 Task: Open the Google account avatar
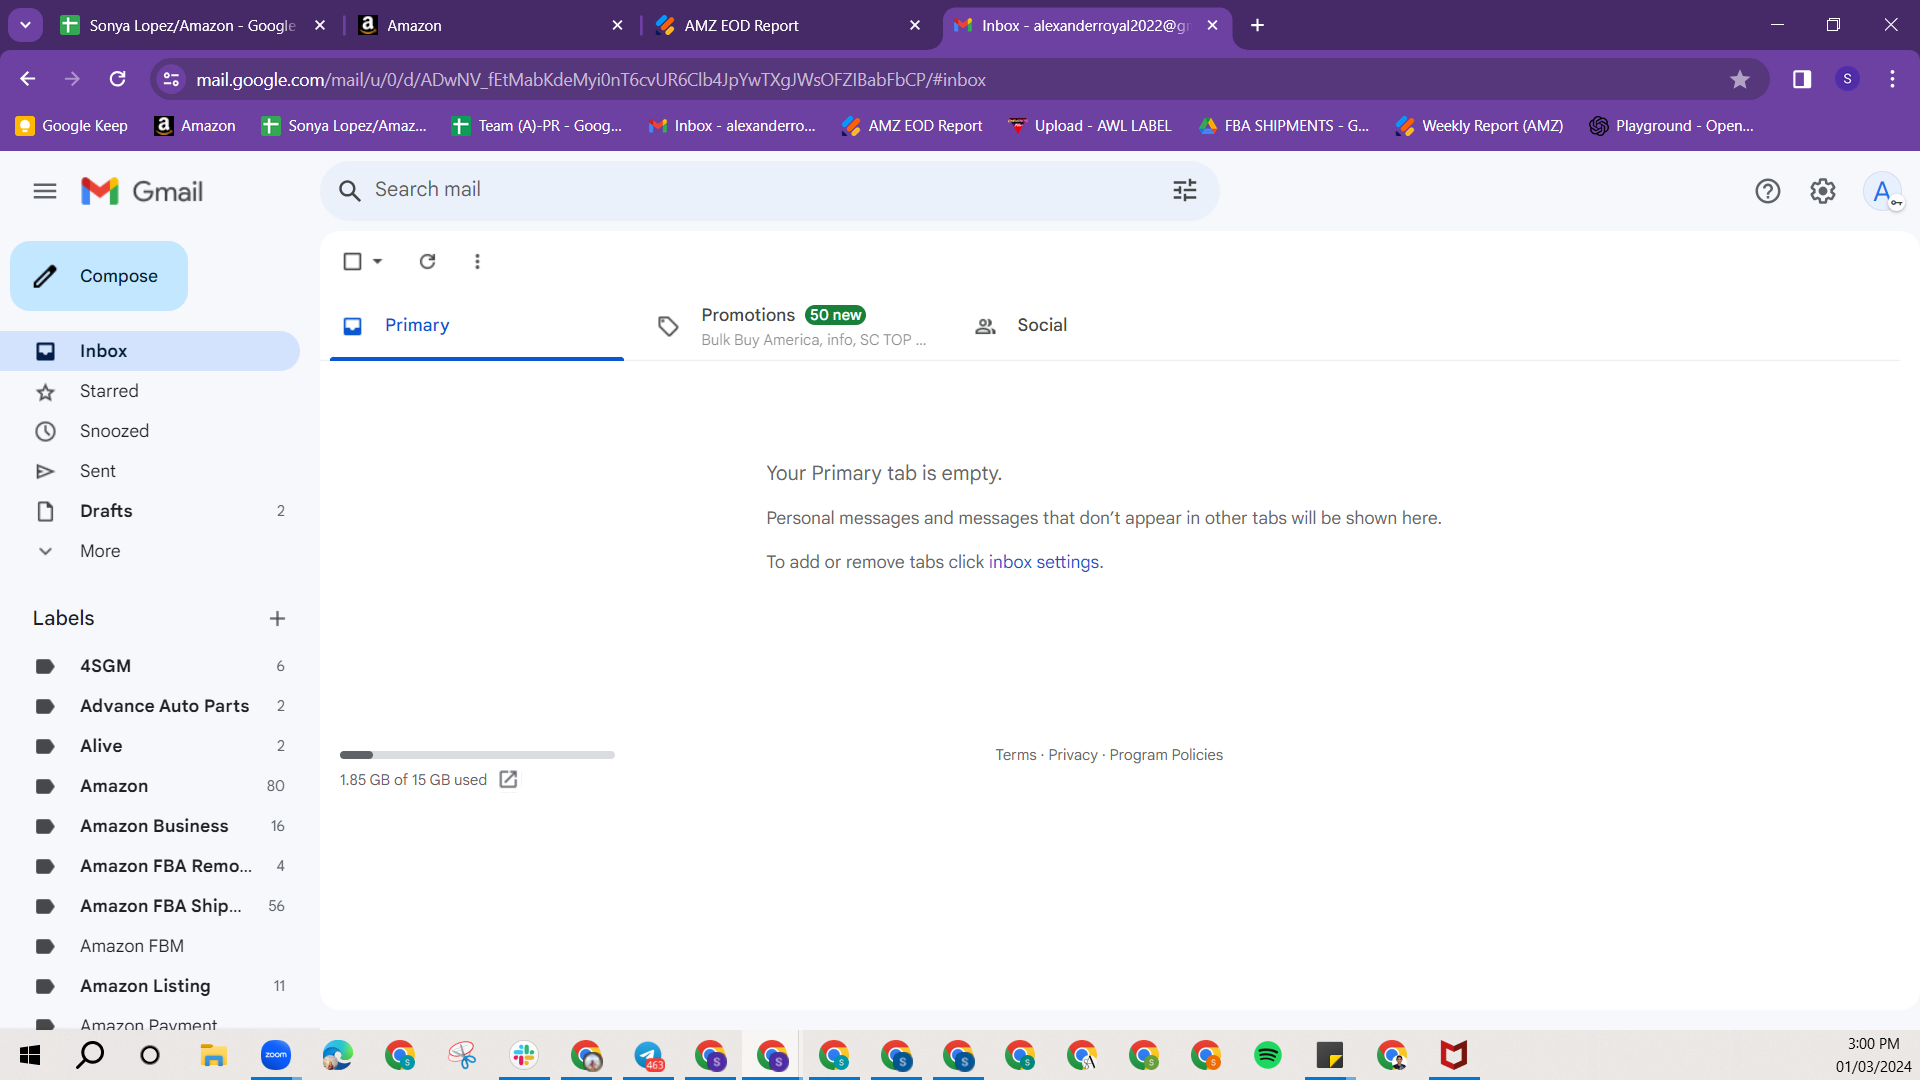1882,191
